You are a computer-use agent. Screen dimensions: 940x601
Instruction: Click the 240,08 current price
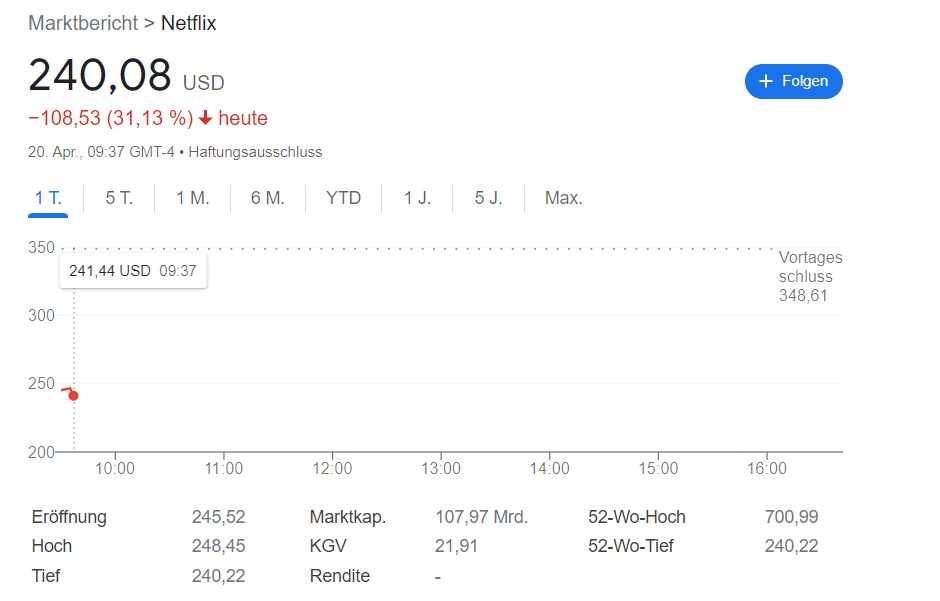point(100,75)
